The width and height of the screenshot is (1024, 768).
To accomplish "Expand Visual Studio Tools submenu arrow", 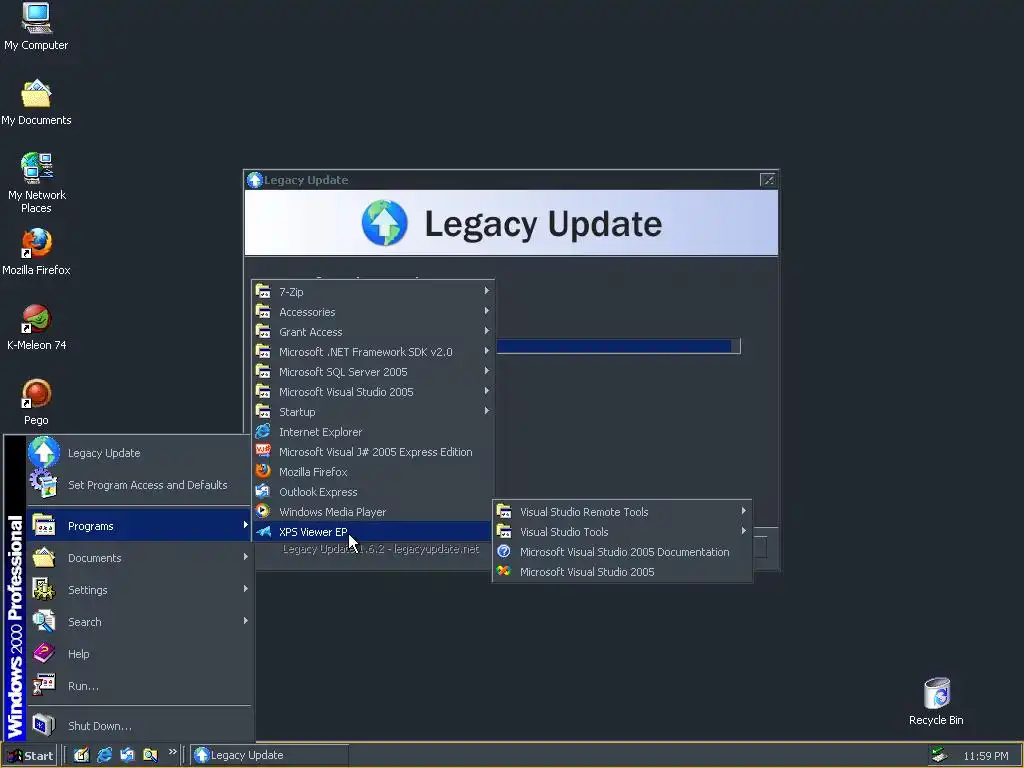I will point(743,532).
